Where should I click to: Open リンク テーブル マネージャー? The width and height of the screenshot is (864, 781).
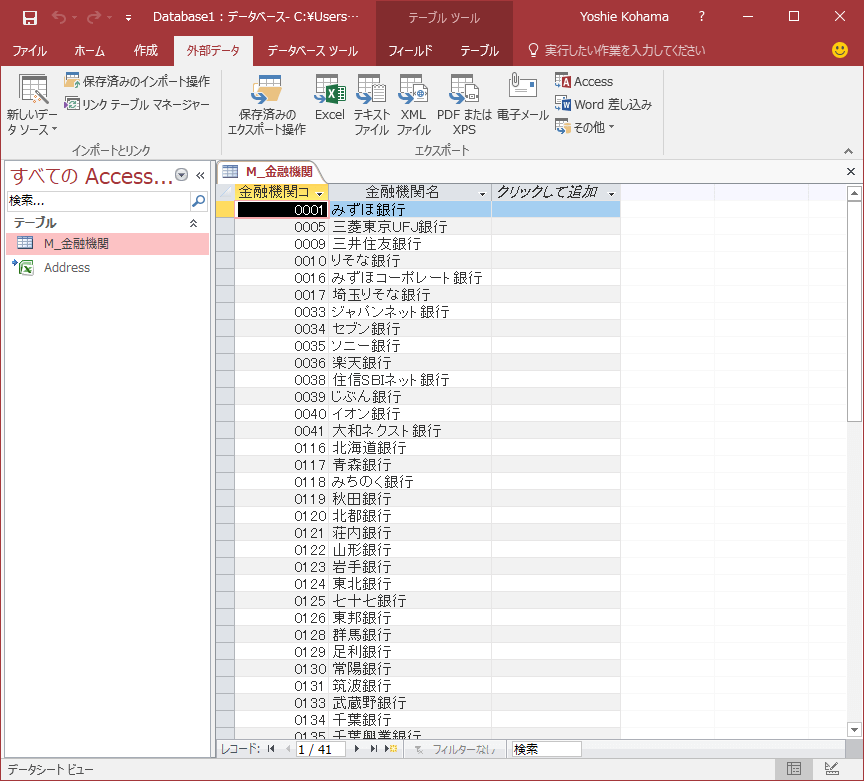tap(137, 104)
